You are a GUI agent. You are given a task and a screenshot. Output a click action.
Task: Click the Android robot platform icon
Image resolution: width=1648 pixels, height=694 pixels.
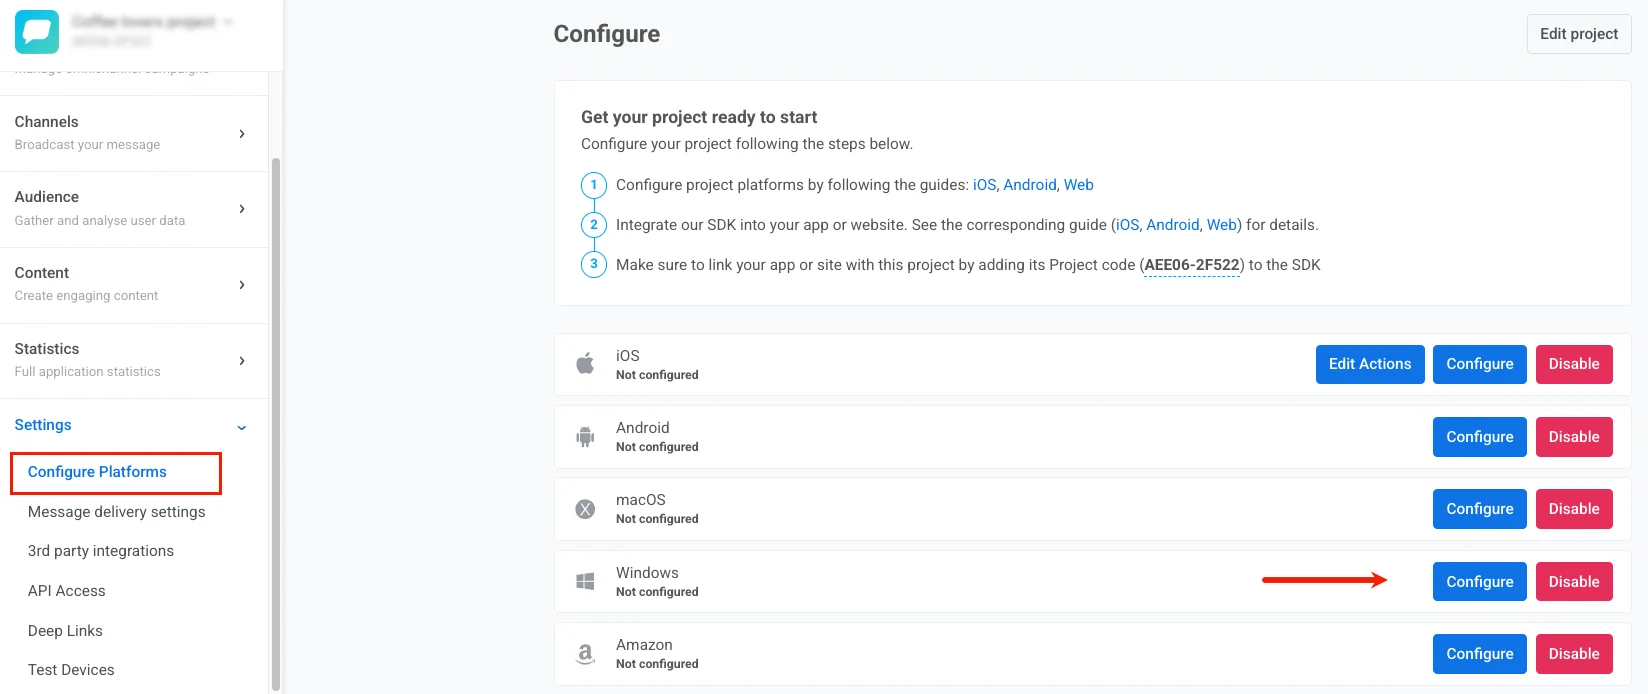tap(586, 437)
